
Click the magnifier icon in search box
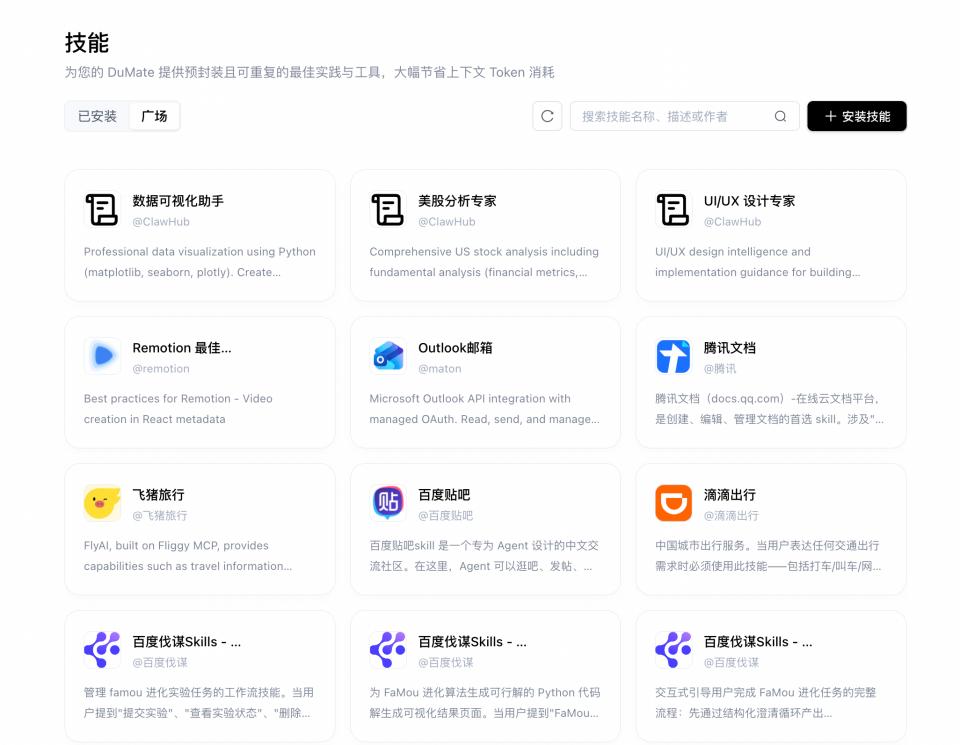click(780, 116)
